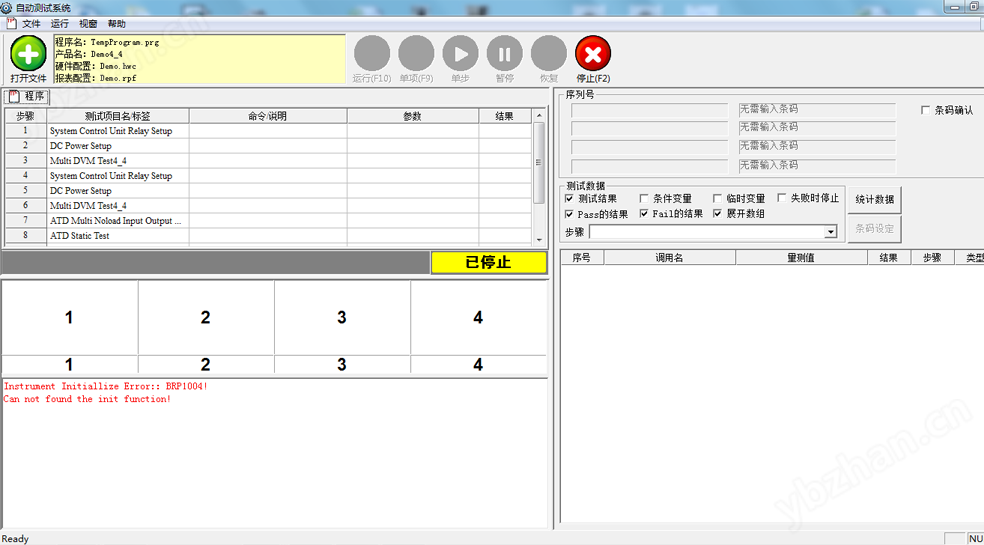Click the 恢复 resume icon

(548, 54)
